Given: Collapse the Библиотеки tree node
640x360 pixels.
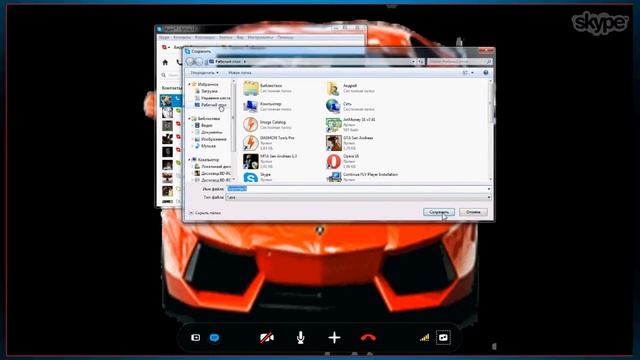Looking at the screenshot, I should 190,118.
